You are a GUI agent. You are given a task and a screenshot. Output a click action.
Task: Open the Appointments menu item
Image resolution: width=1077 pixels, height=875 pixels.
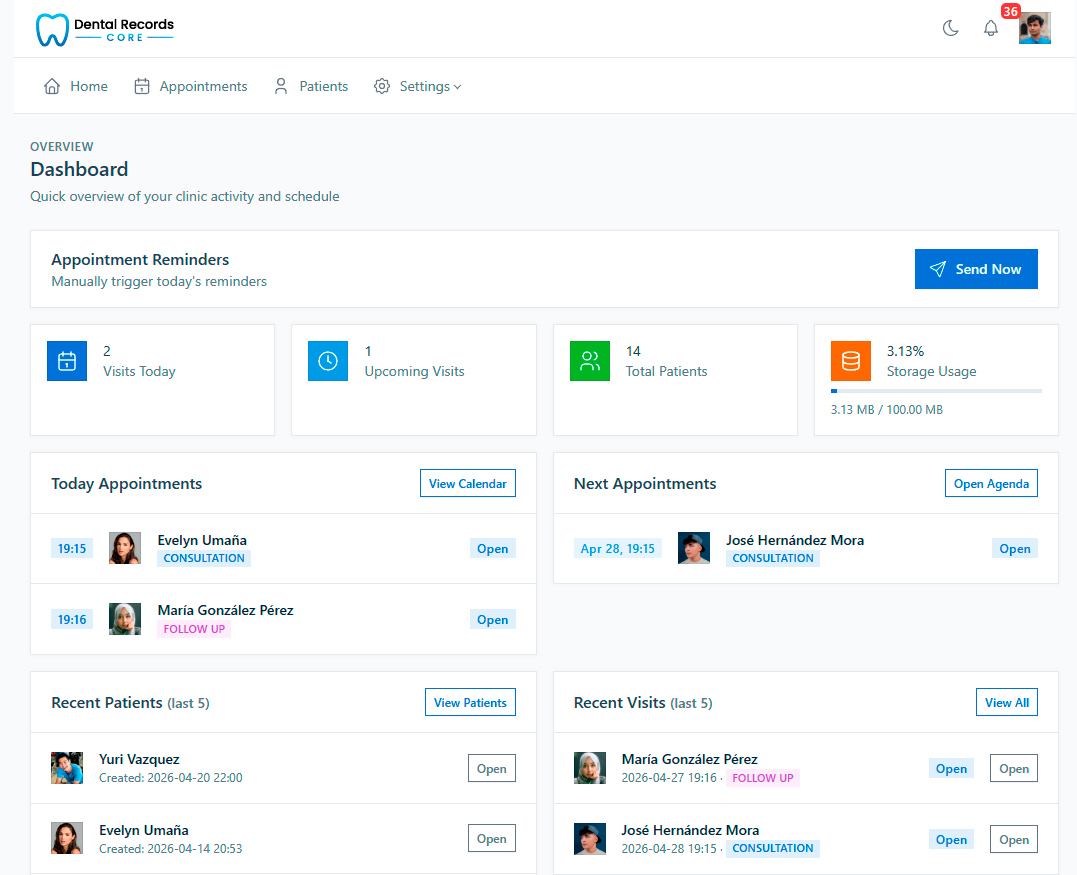(x=203, y=86)
